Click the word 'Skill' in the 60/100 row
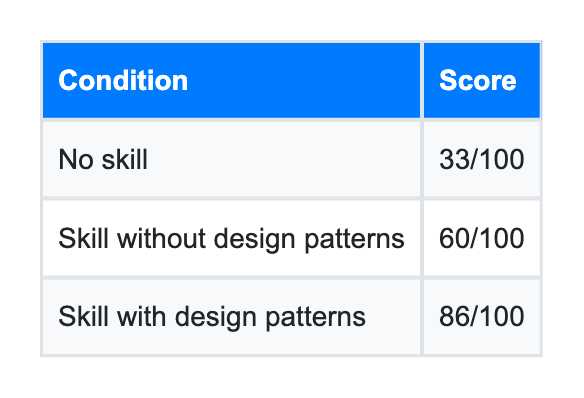Image resolution: width=584 pixels, height=398 pixels. click(x=84, y=238)
